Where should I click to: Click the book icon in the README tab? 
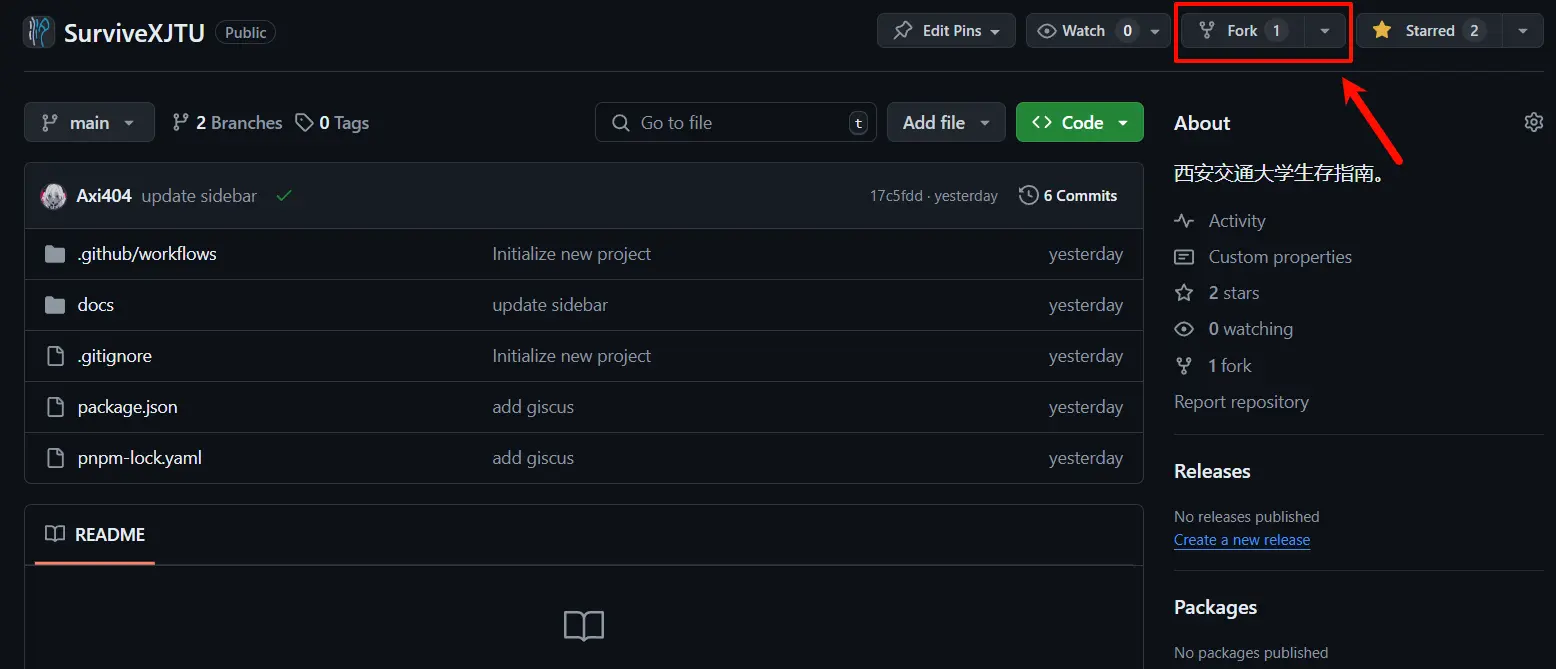[55, 534]
